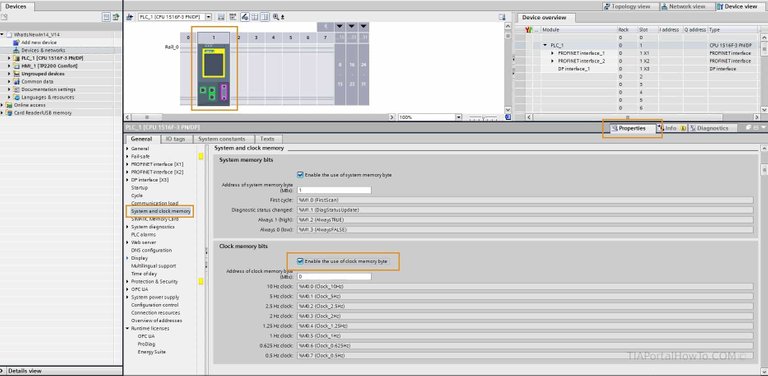Expand Ungrouped devices node
Screen dimensions: 768x376
point(9,74)
